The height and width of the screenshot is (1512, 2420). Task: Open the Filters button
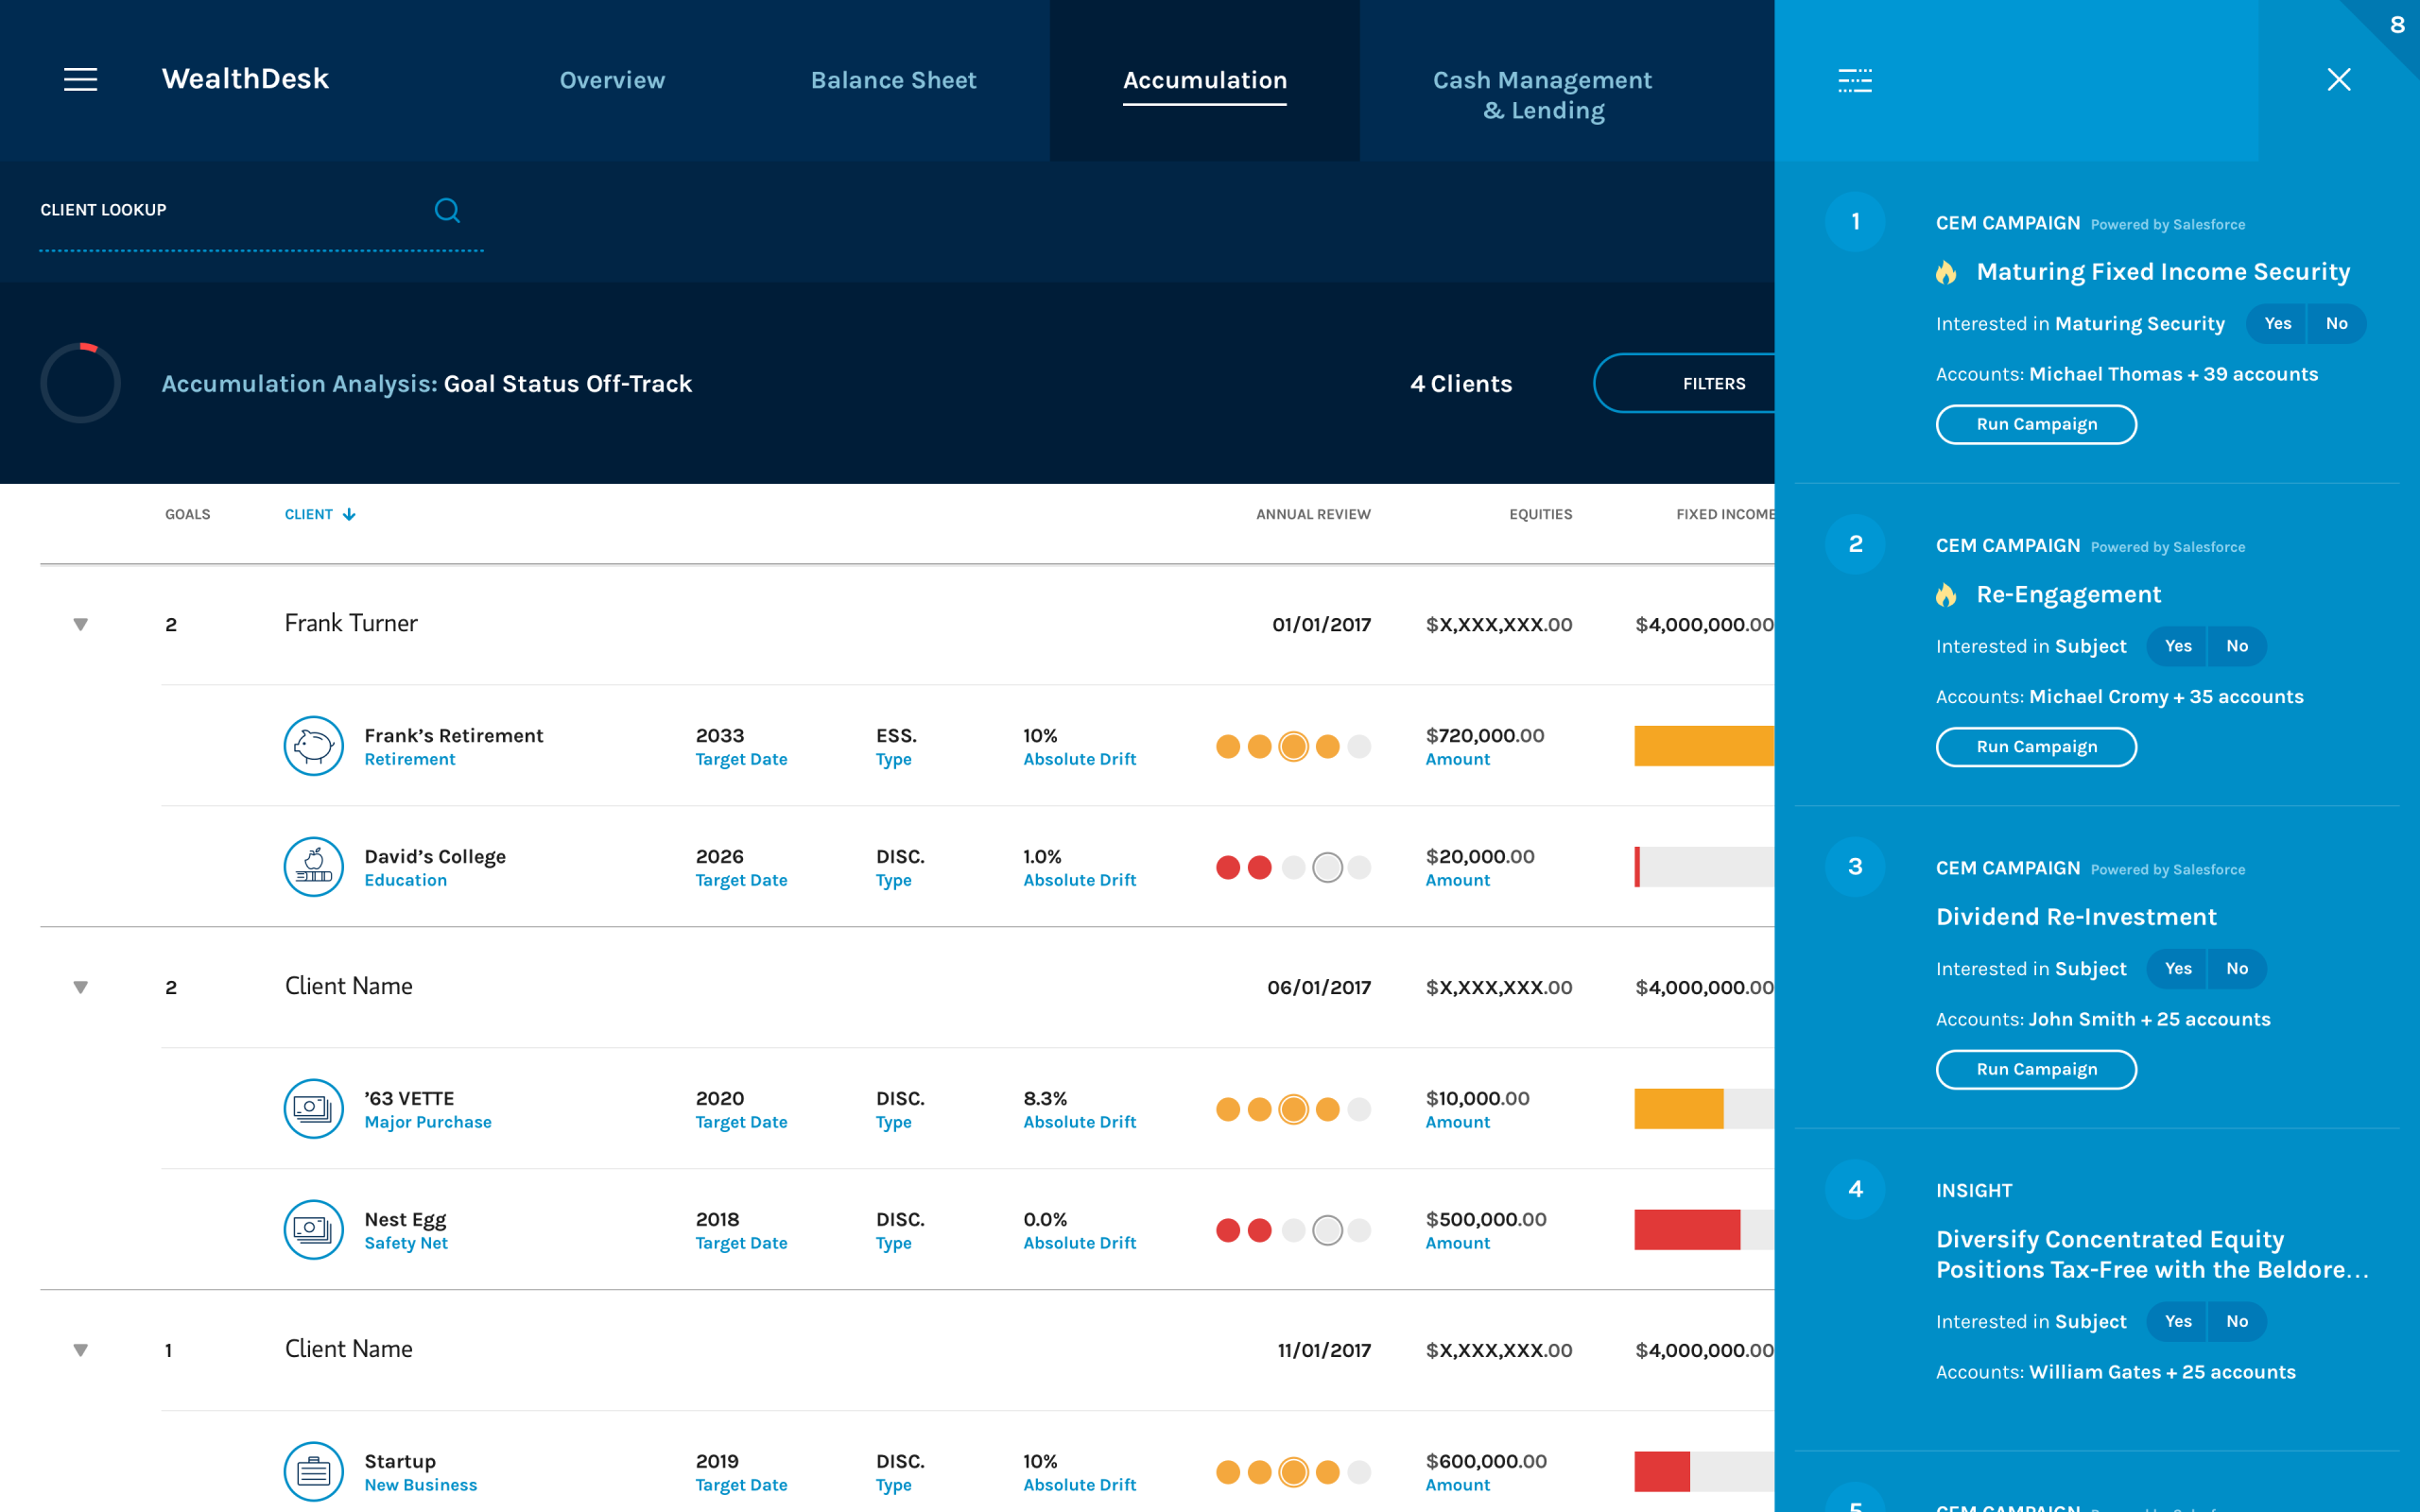coord(1712,383)
